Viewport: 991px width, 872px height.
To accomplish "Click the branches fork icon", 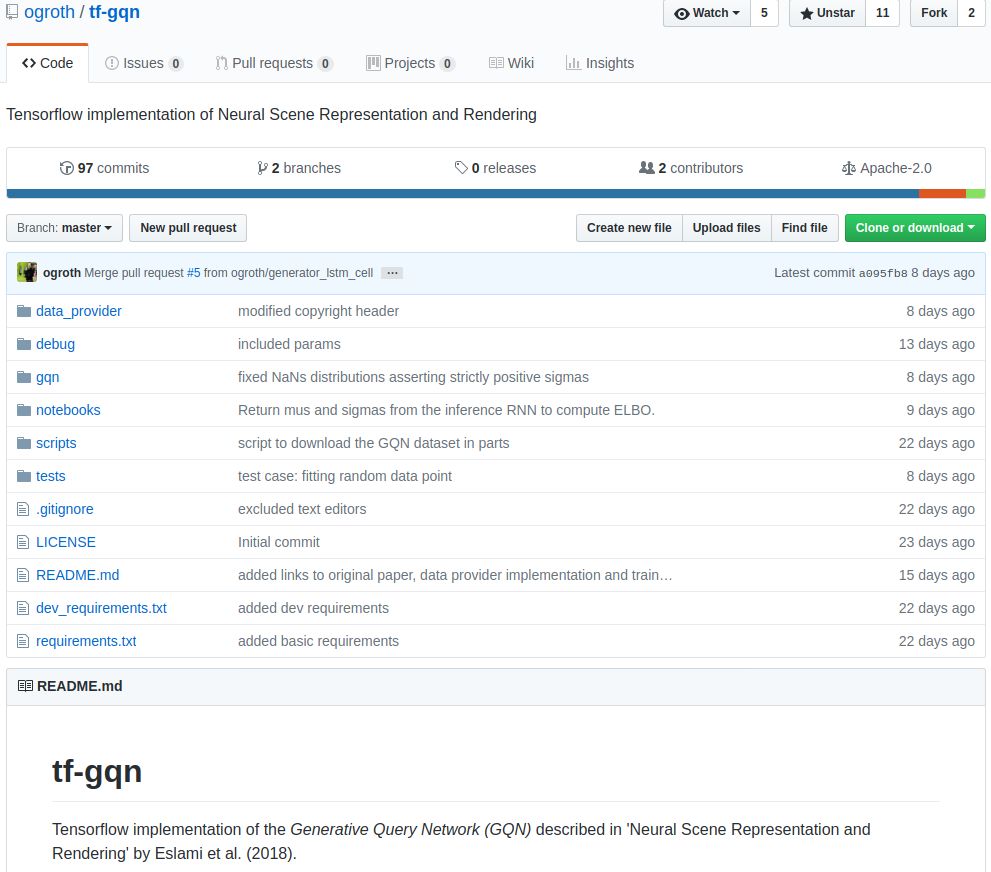I will 262,168.
